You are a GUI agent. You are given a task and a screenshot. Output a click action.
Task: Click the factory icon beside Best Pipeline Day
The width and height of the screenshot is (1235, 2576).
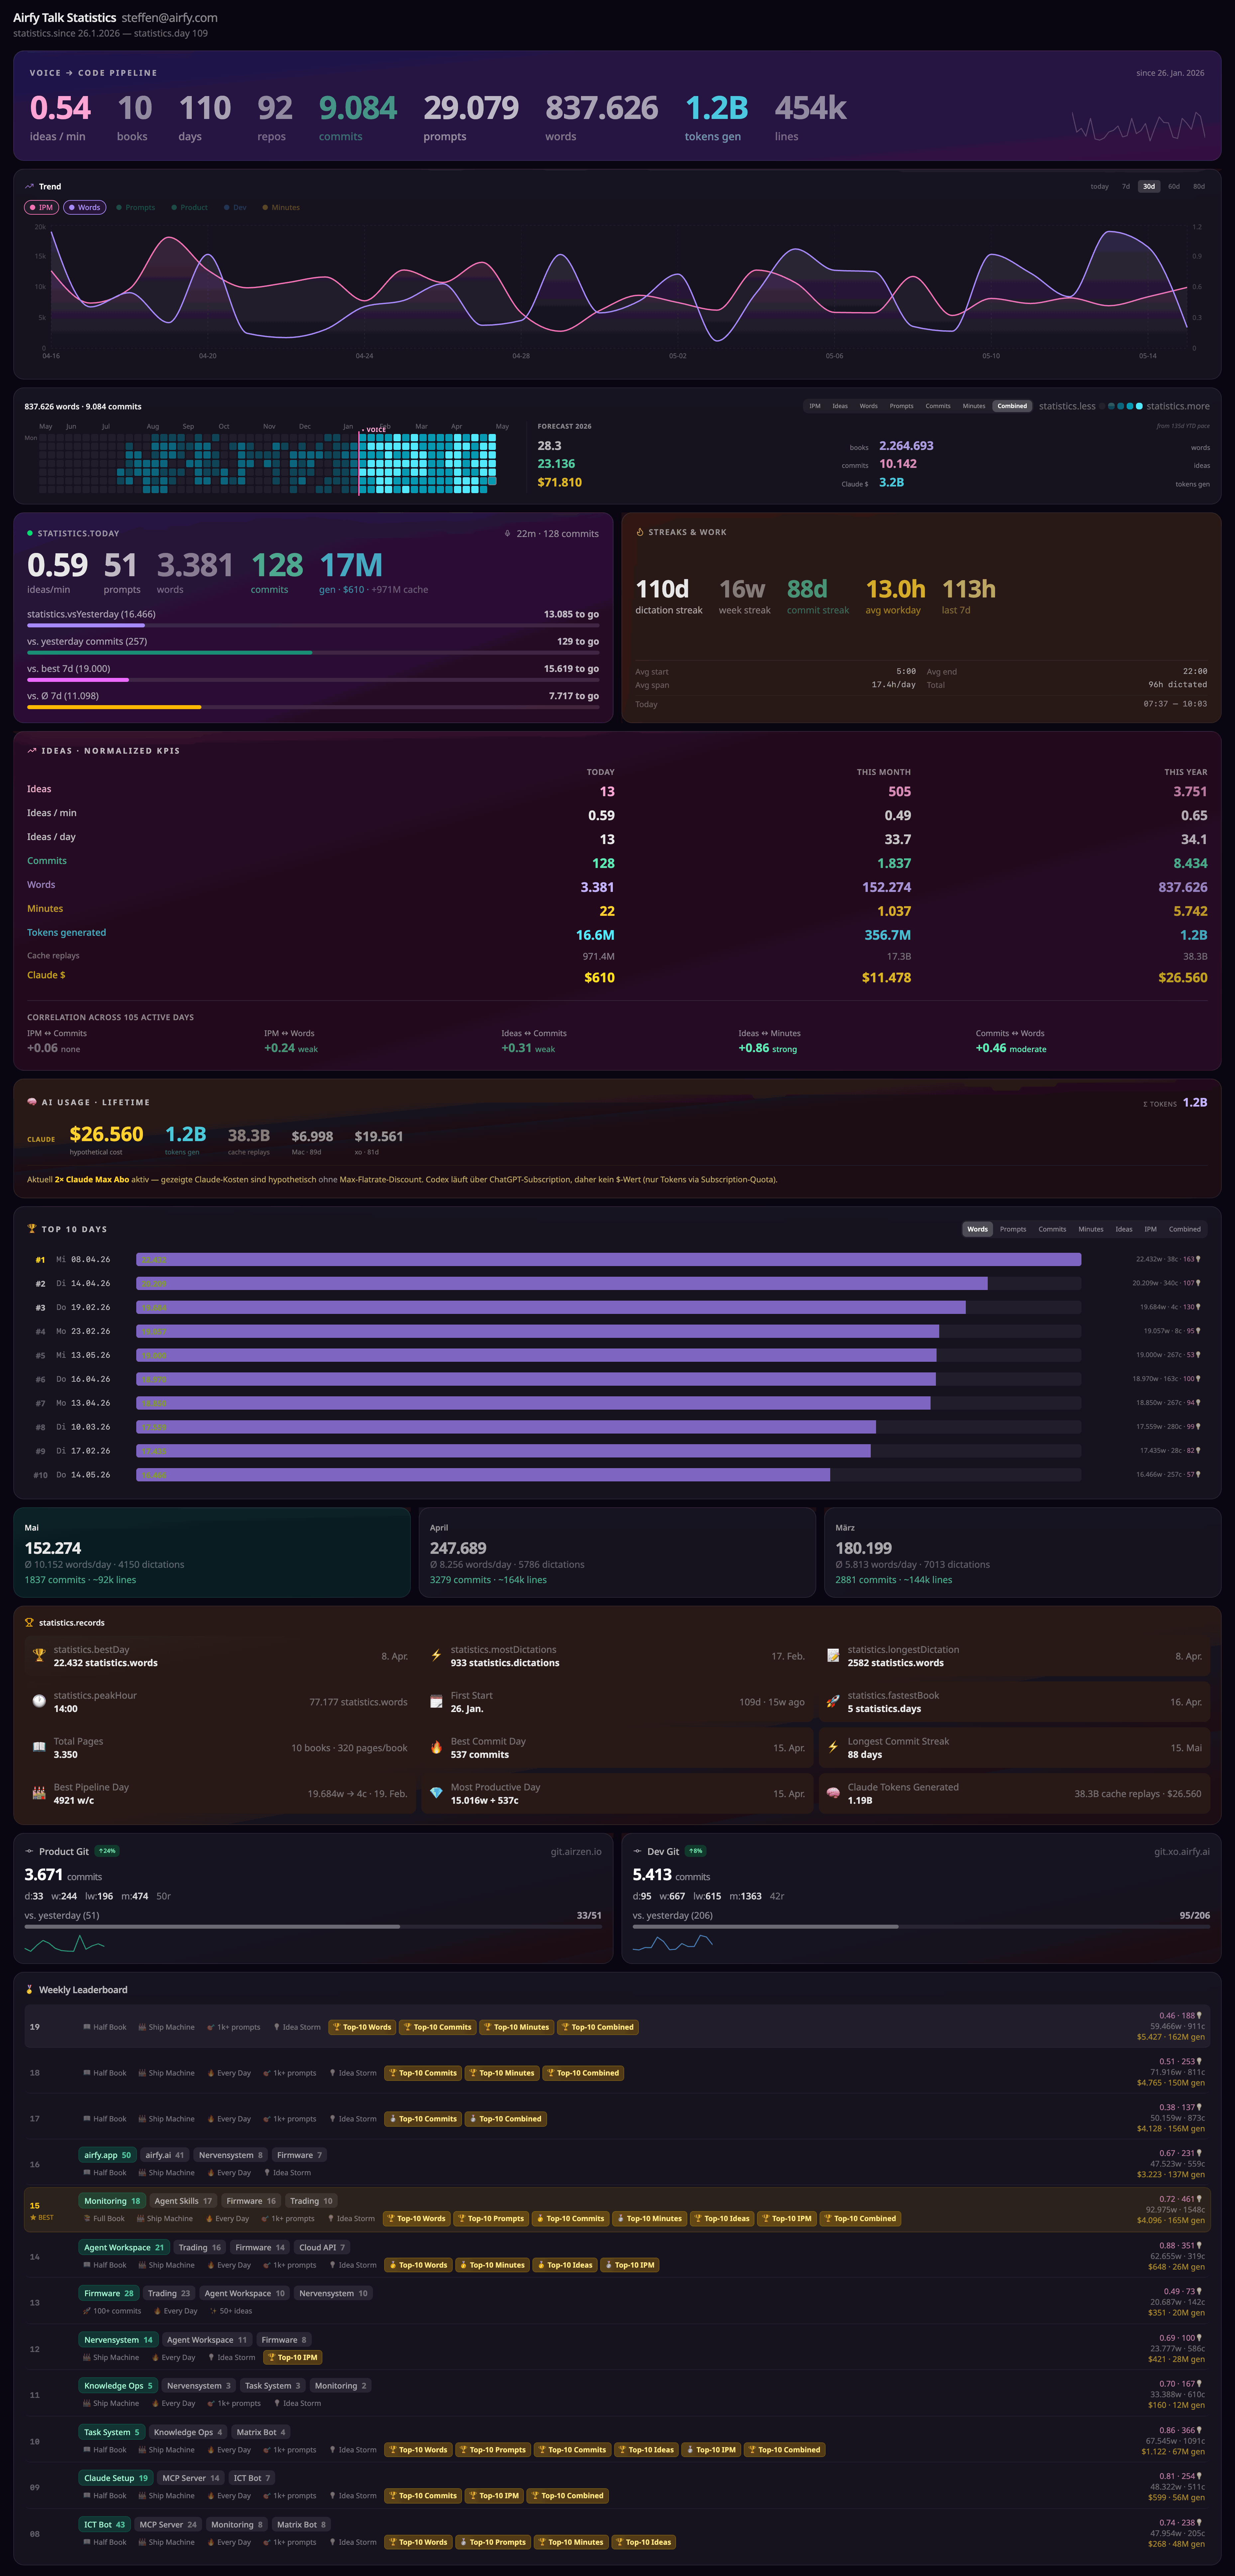click(x=39, y=1793)
